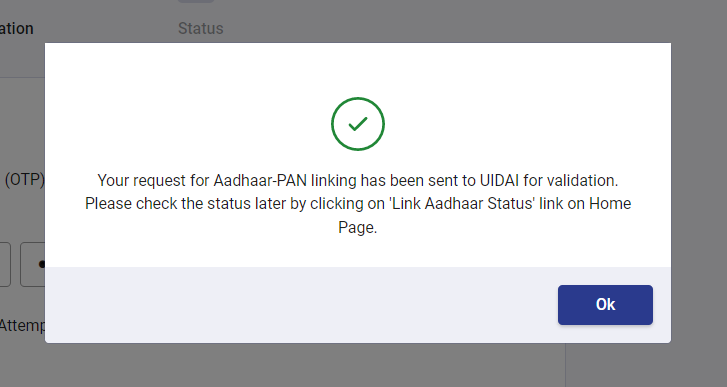This screenshot has width=727, height=387.
Task: Click the 'Page.' line of the message
Action: [357, 227]
